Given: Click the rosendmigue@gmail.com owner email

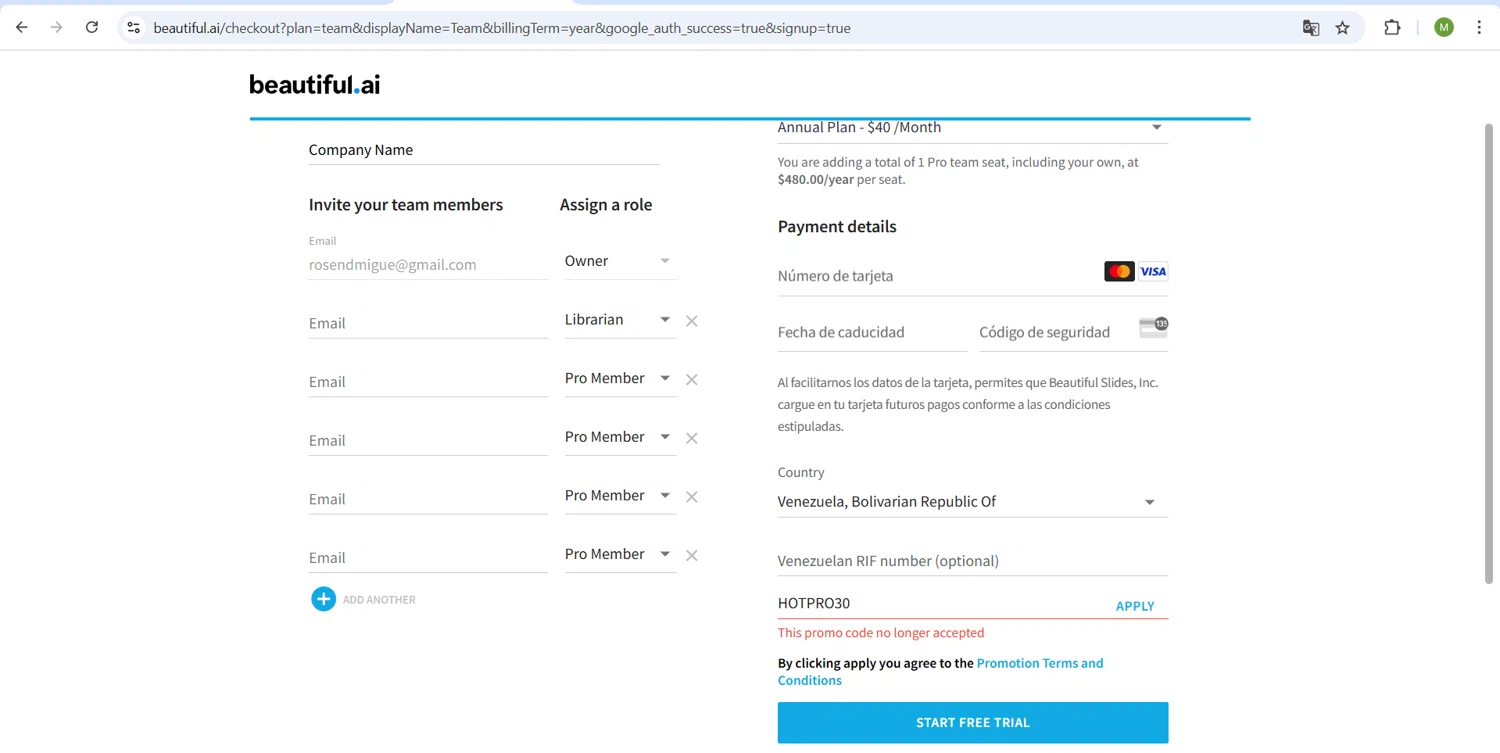Looking at the screenshot, I should pos(393,265).
